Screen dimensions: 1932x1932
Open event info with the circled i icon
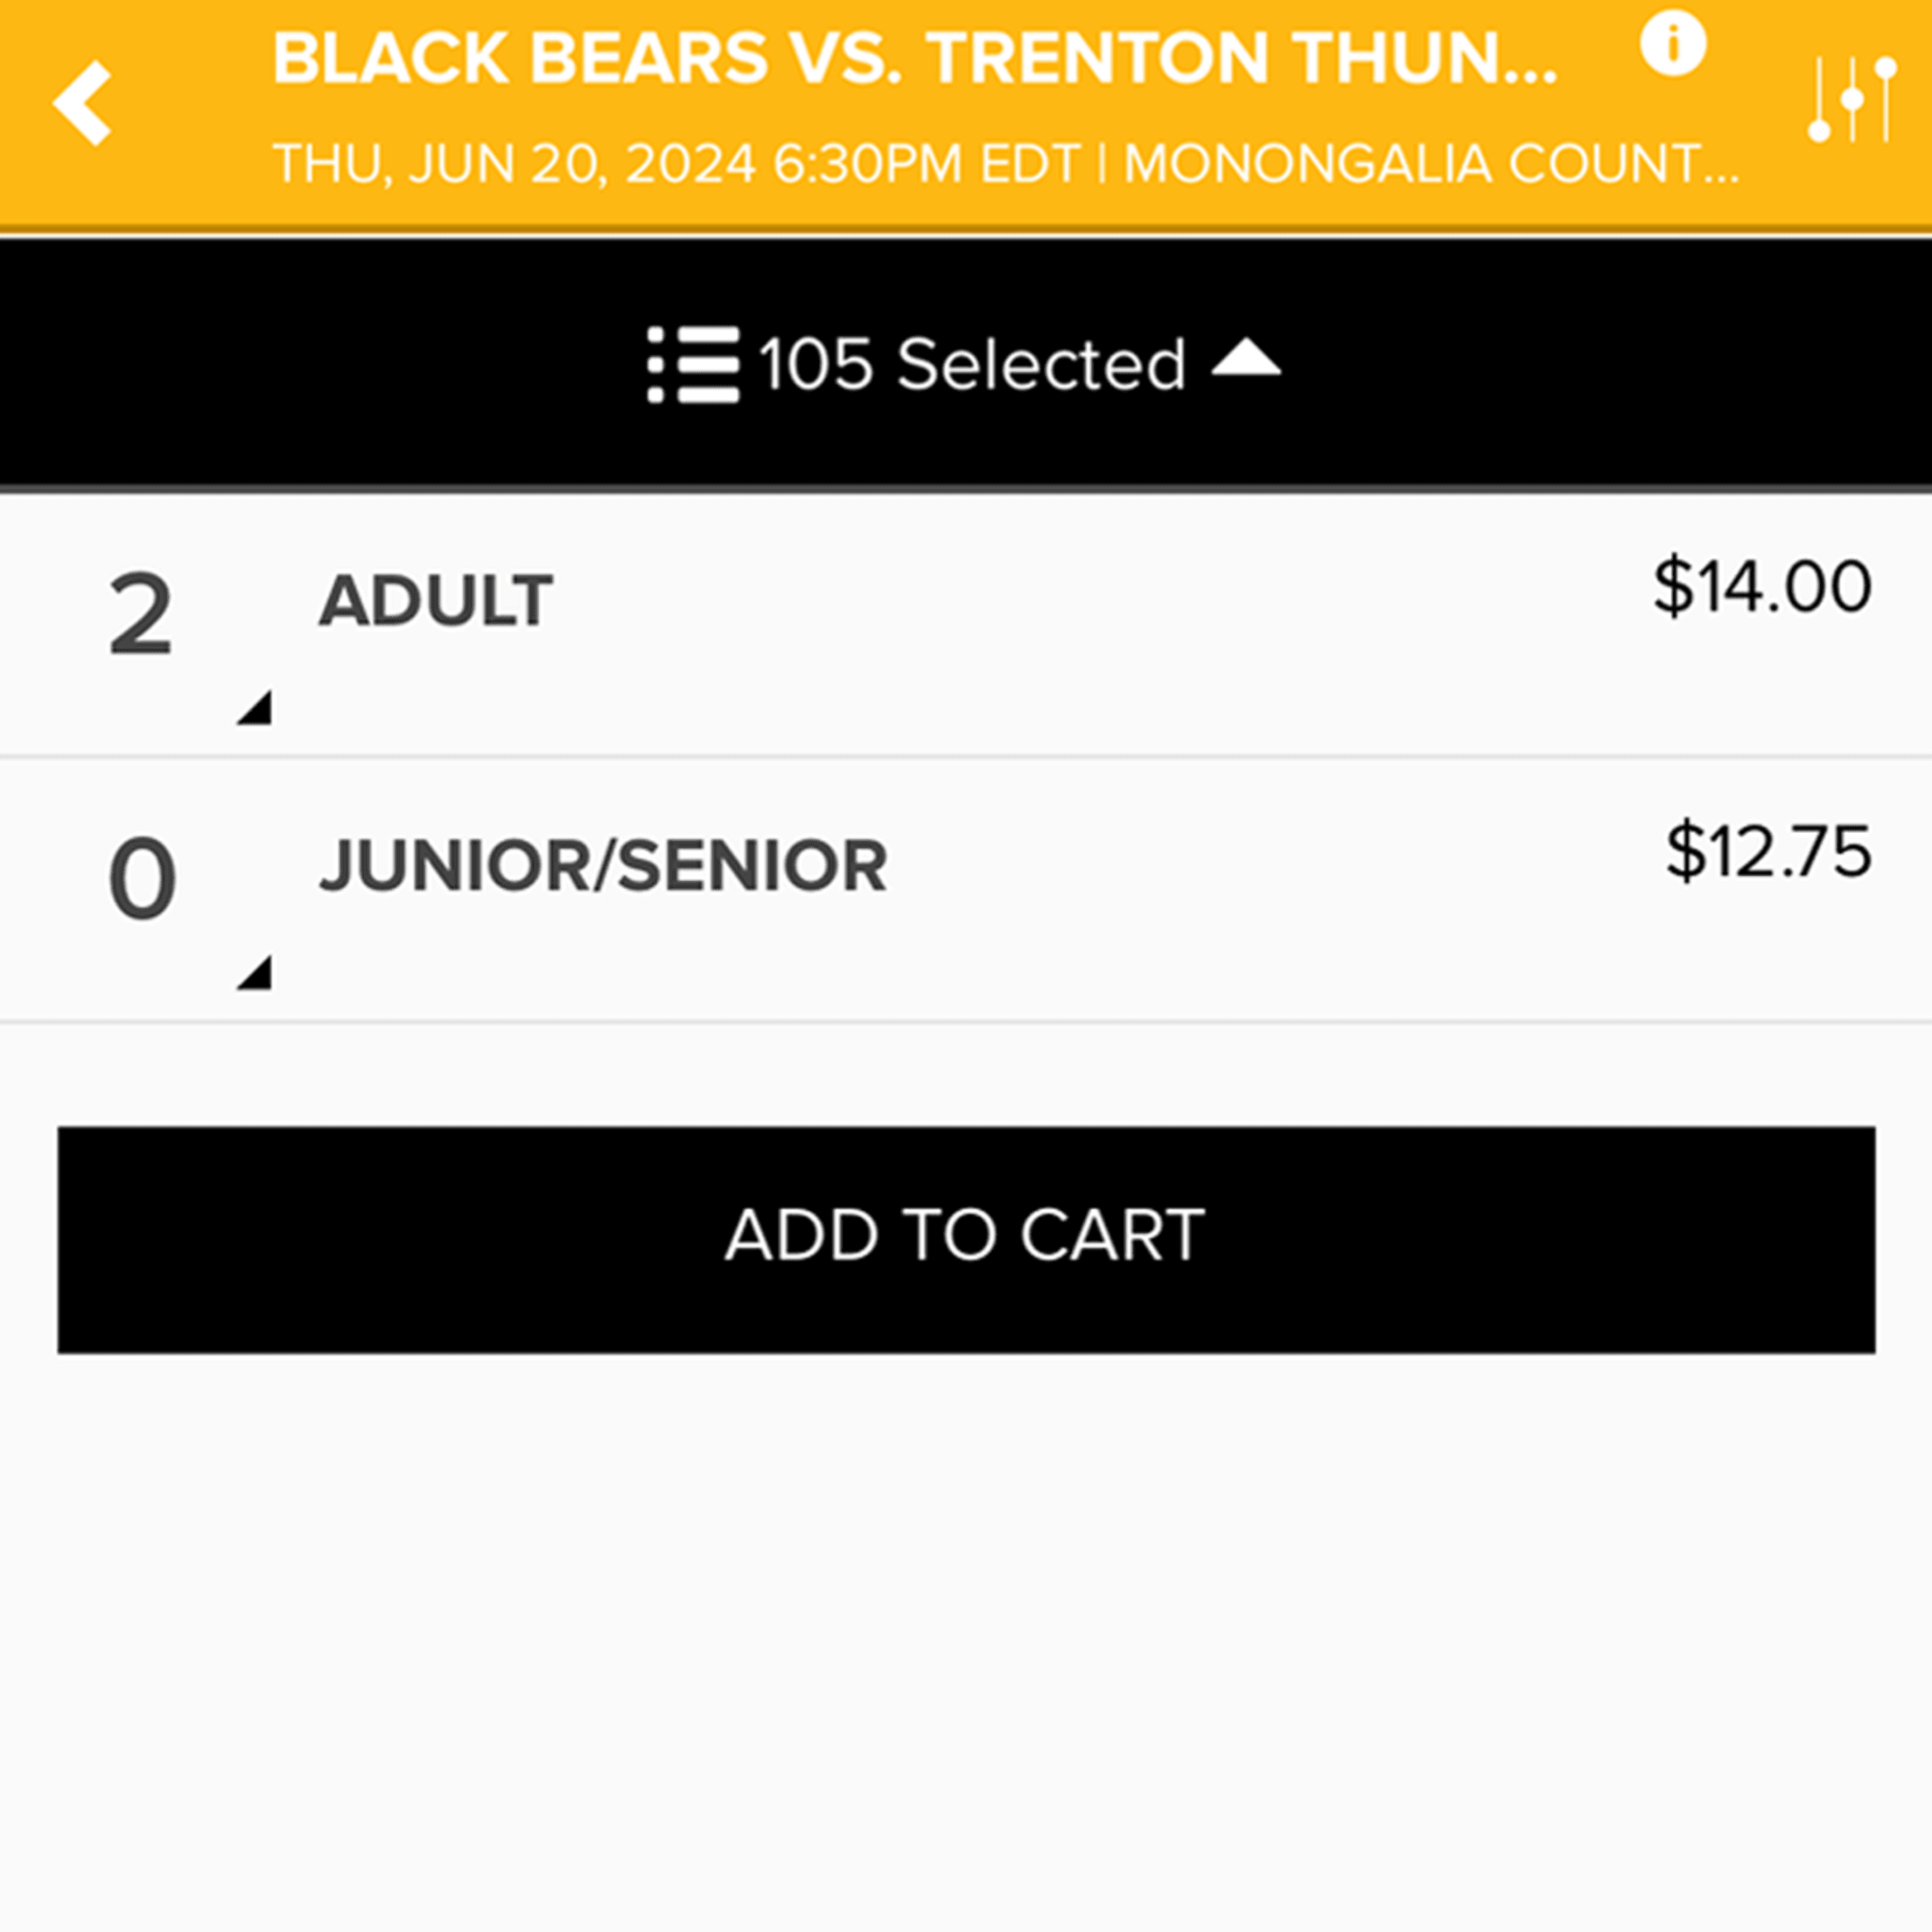1672,45
